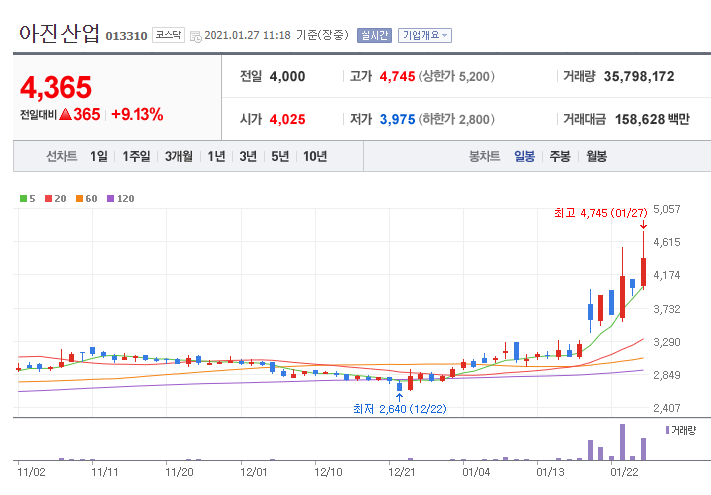
Task: Select the 1년 chart period
Action: tap(216, 156)
